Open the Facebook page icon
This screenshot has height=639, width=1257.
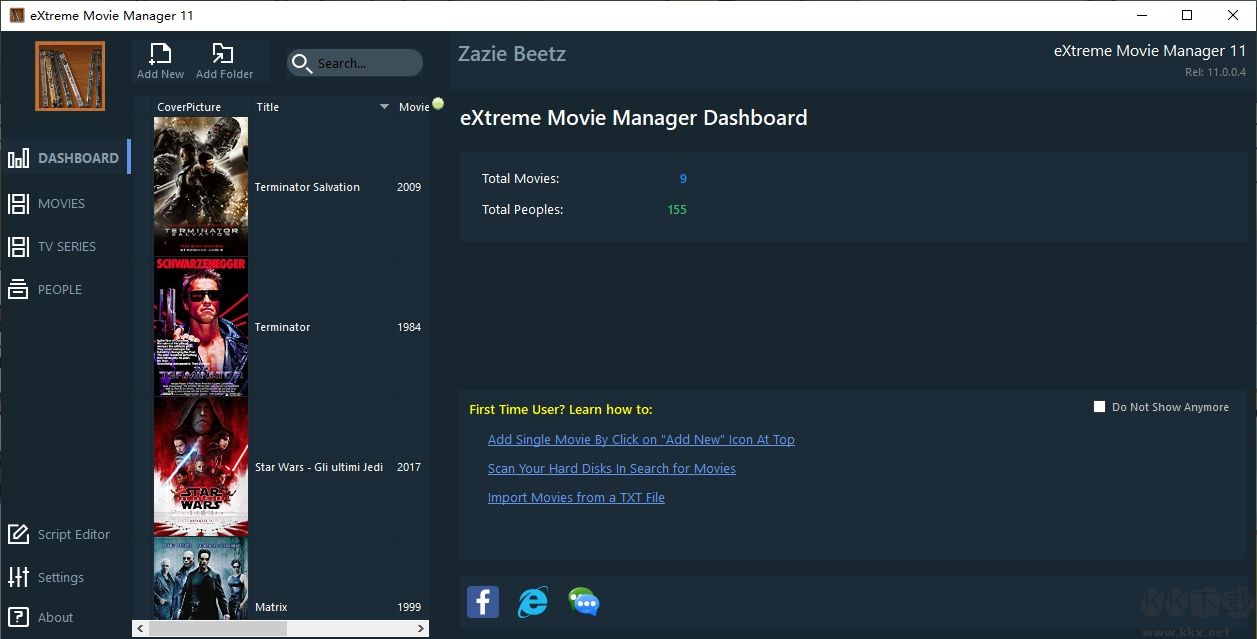pyautogui.click(x=483, y=601)
